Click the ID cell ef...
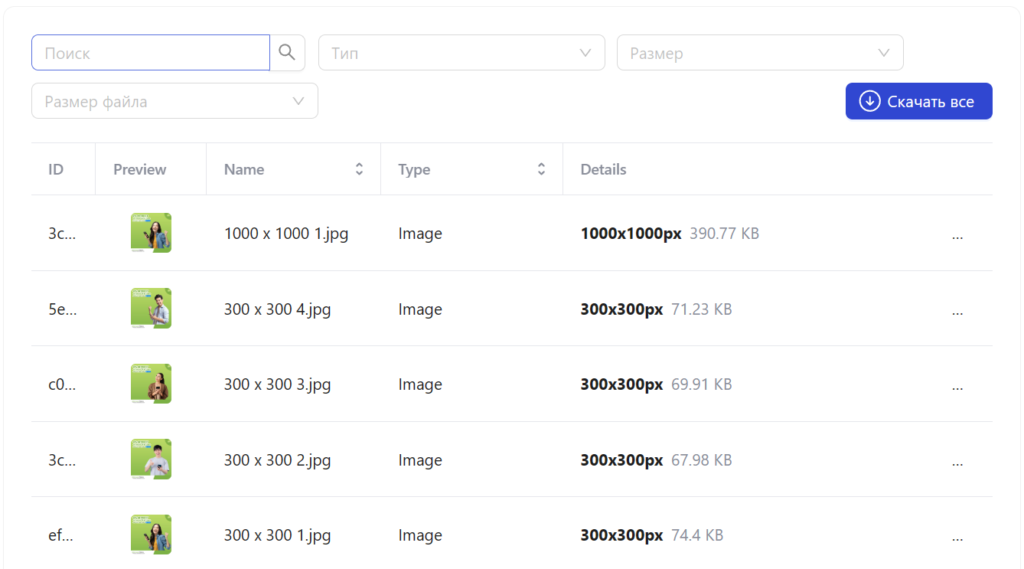The height and width of the screenshot is (569, 1024). coord(61,535)
